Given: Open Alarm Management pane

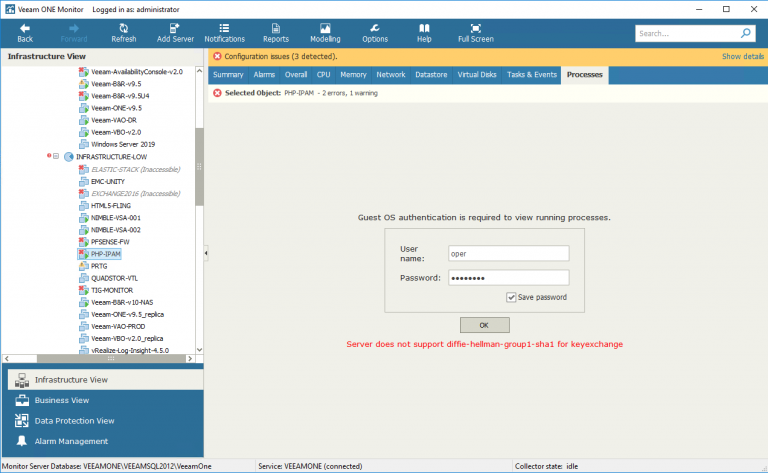Looking at the screenshot, I should 105,442.
